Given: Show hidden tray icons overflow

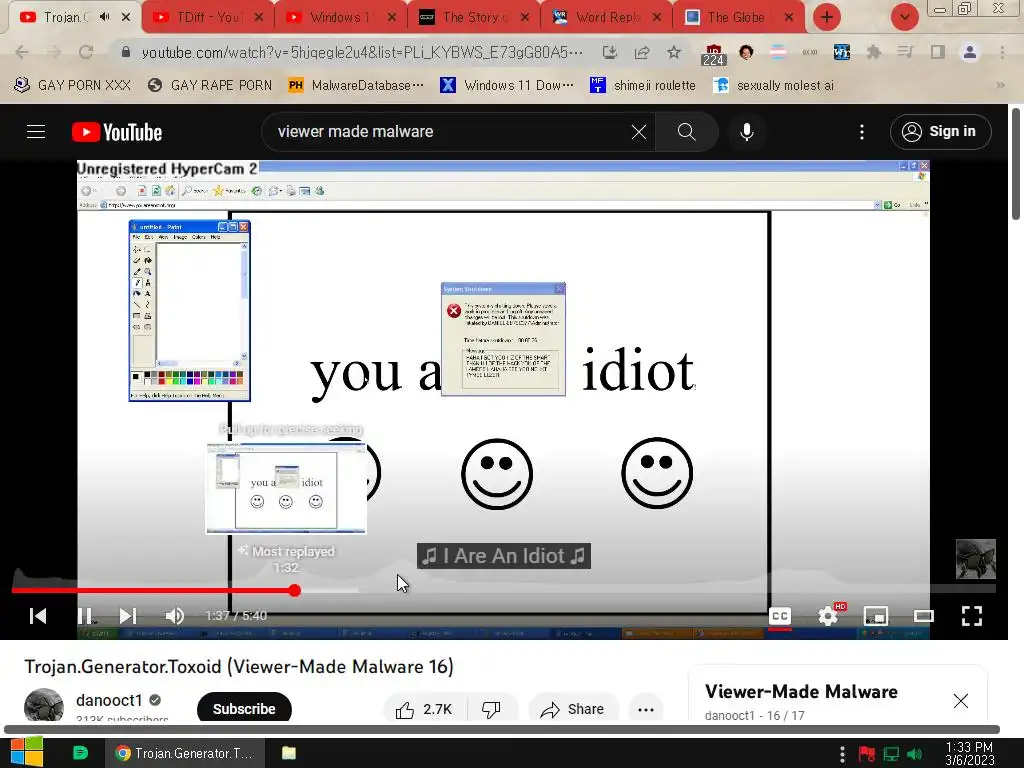Looking at the screenshot, I should (x=842, y=754).
